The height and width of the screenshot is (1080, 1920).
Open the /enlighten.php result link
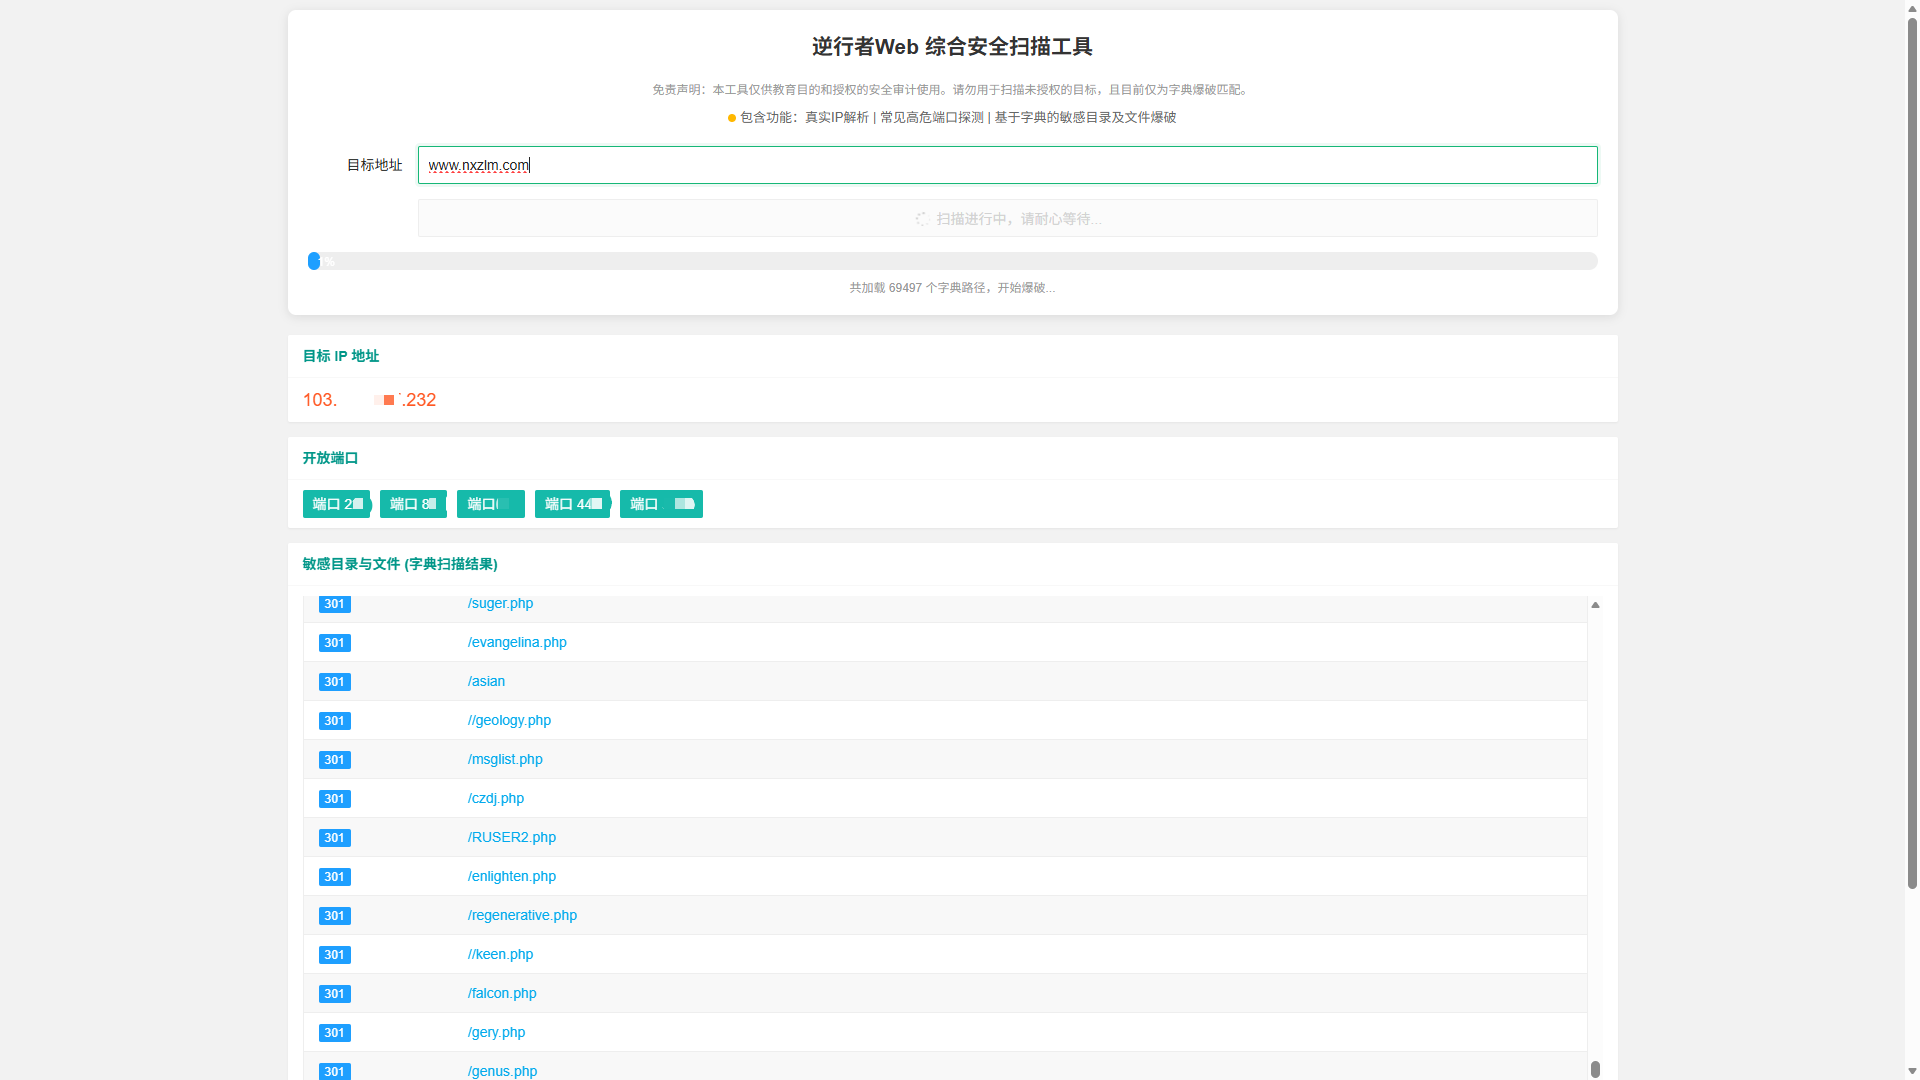click(x=511, y=876)
